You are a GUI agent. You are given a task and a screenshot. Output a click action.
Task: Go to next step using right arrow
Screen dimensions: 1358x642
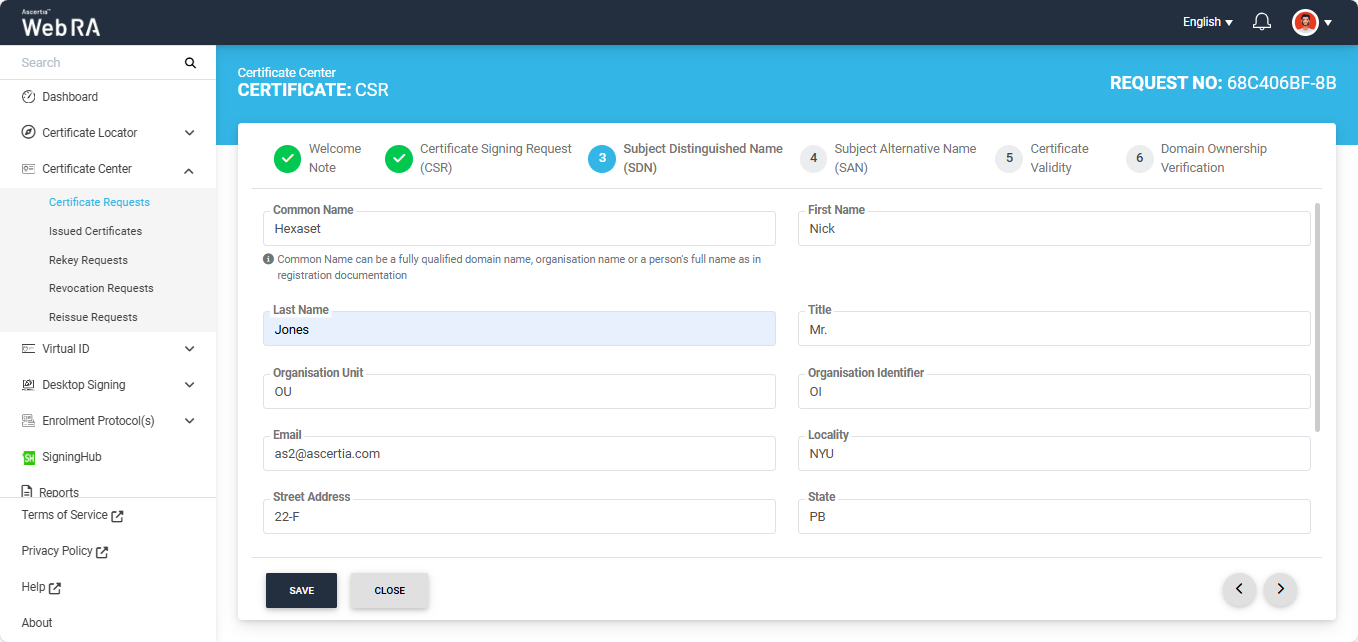(x=1280, y=590)
